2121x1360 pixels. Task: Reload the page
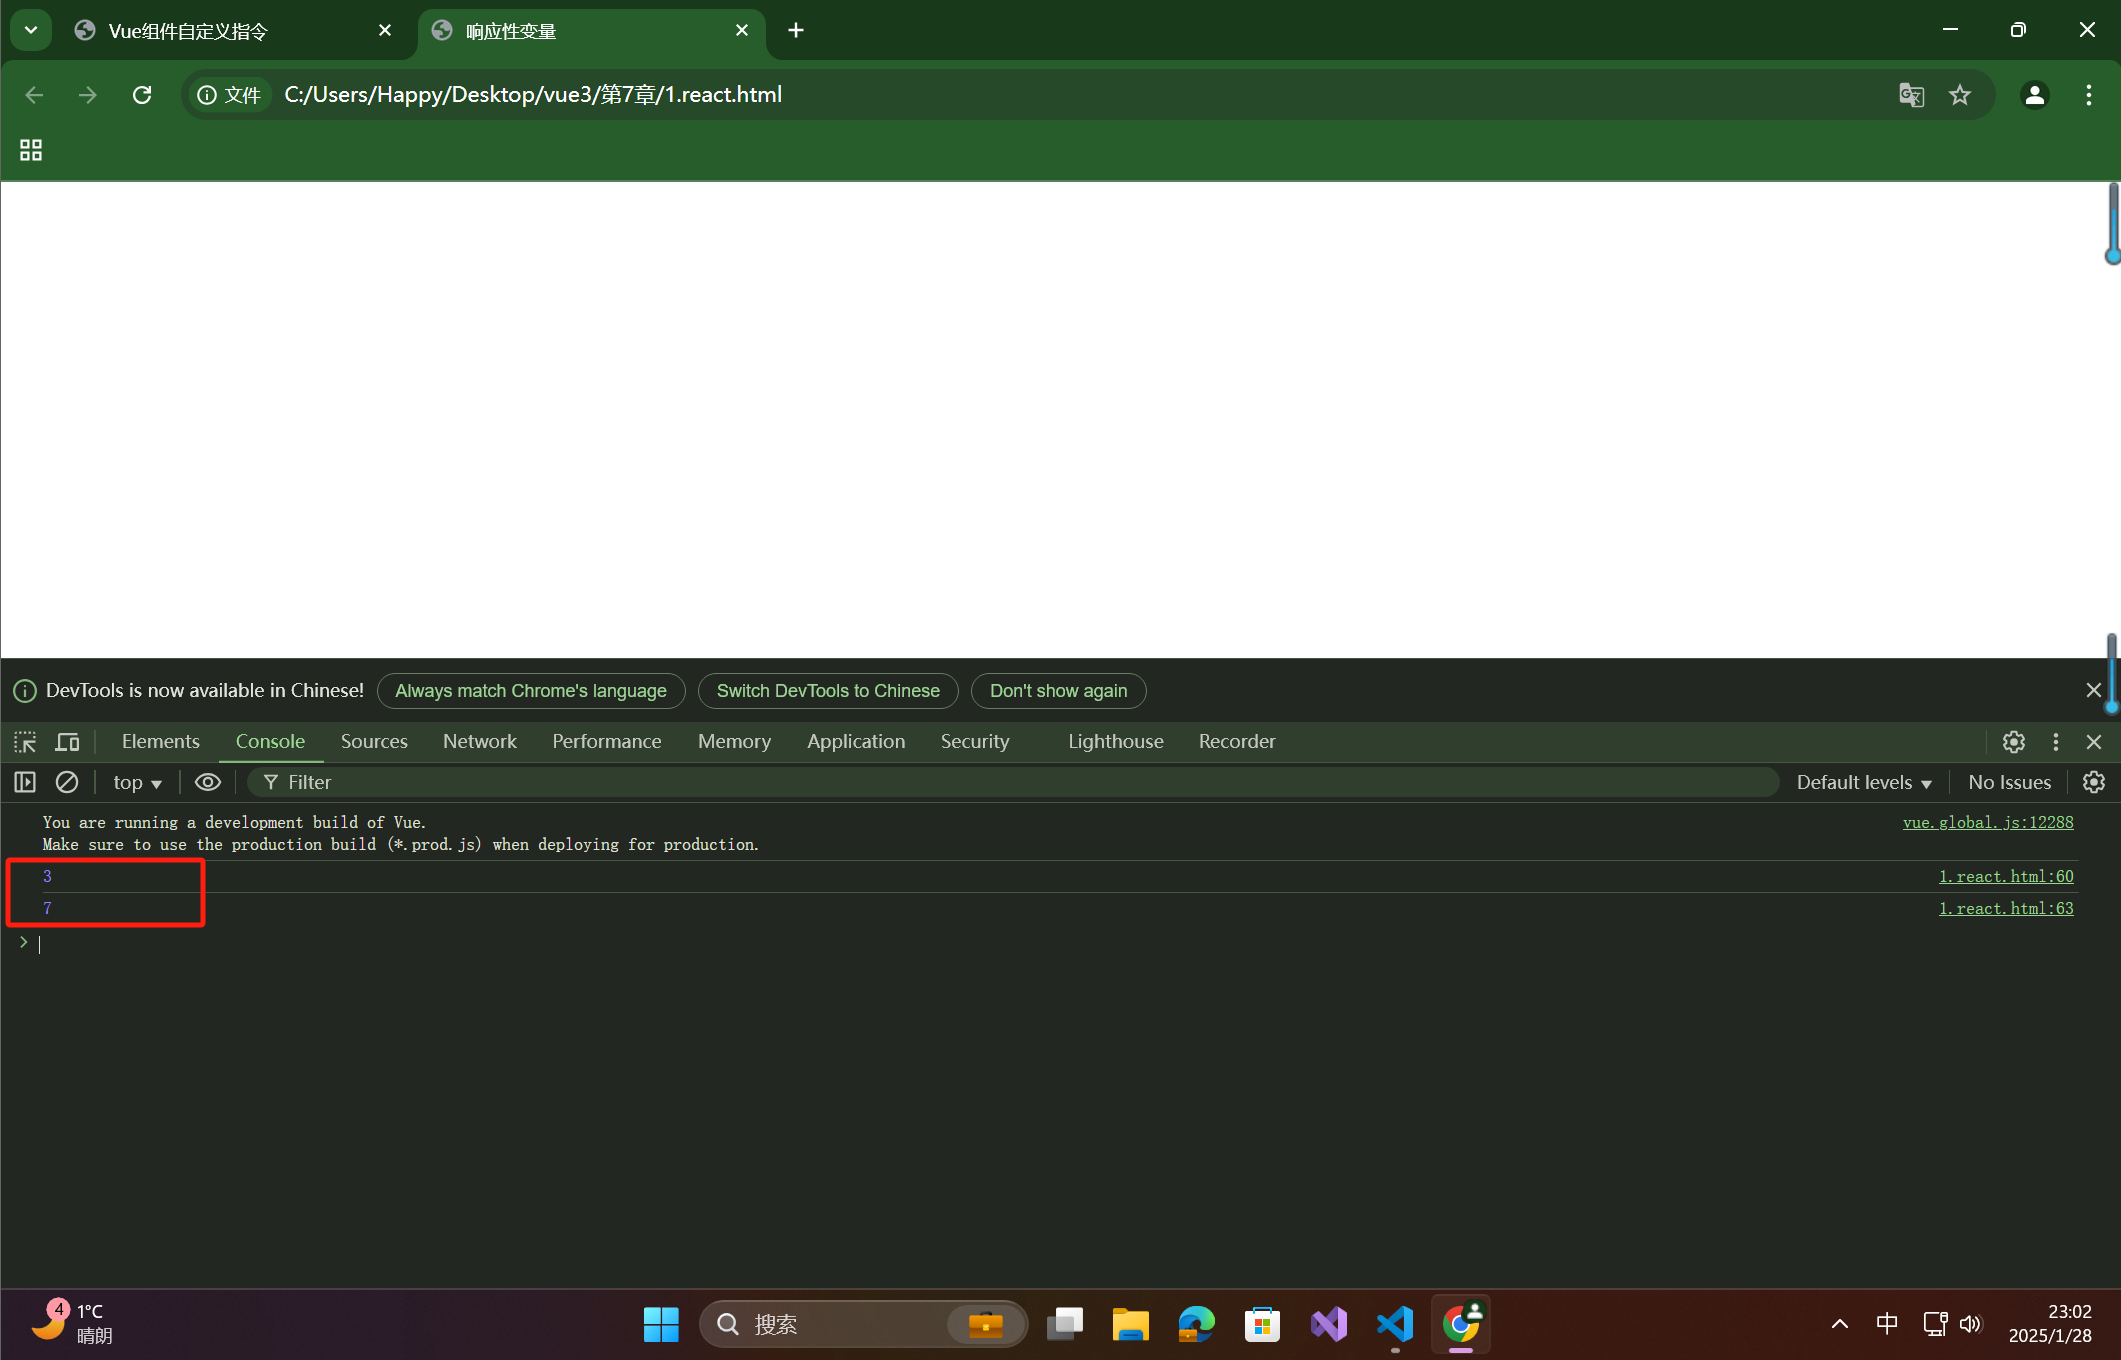pyautogui.click(x=142, y=95)
